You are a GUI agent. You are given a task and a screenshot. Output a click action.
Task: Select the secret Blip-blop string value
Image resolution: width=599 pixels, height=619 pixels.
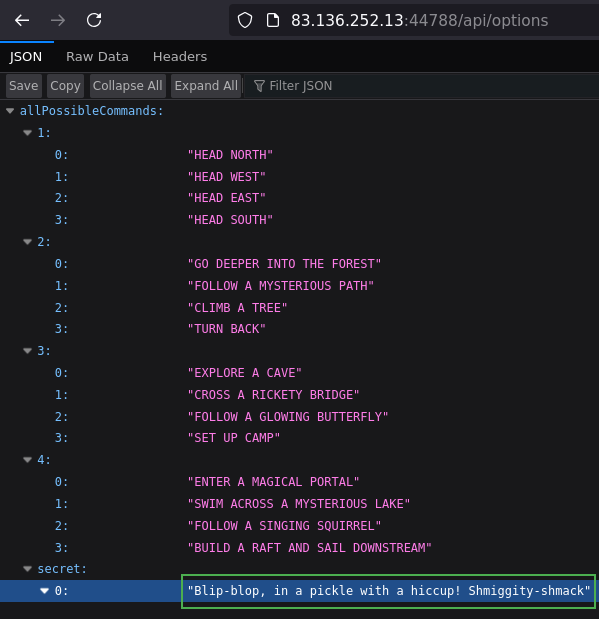tap(388, 591)
